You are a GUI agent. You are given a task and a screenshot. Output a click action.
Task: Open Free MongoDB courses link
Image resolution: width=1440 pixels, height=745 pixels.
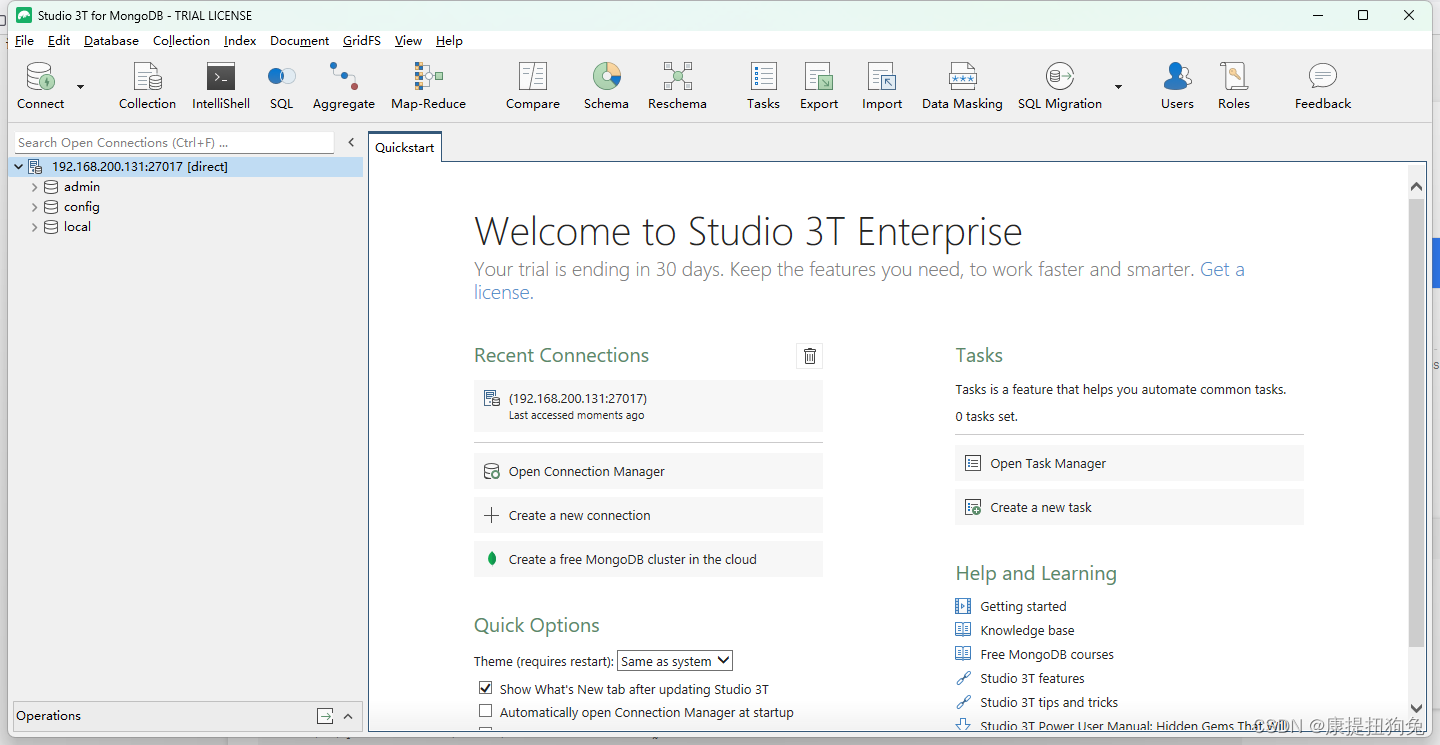(x=1047, y=654)
